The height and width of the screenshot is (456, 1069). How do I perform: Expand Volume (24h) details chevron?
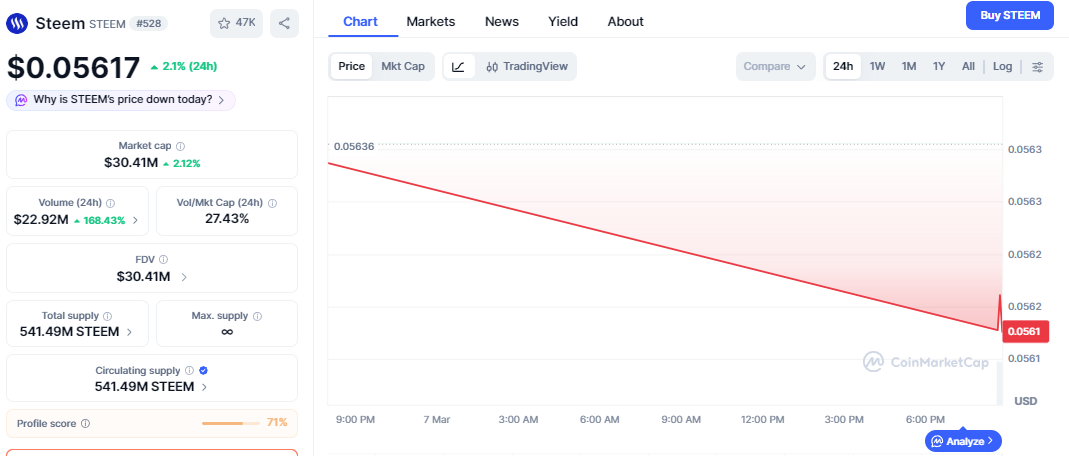pos(135,220)
